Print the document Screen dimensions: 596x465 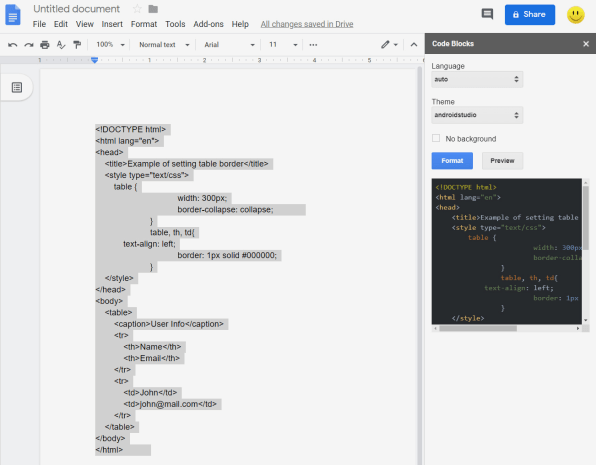(x=45, y=45)
